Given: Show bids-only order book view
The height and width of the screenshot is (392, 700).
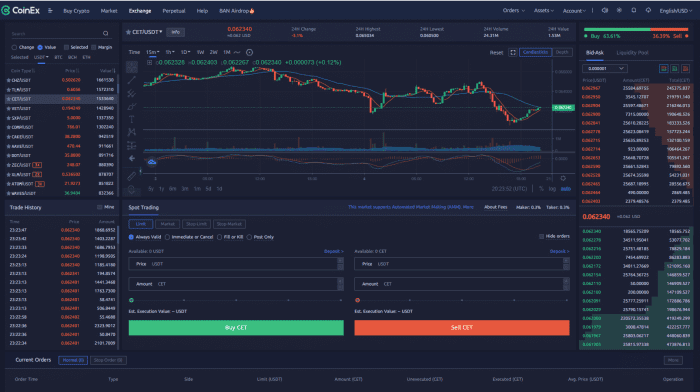Looking at the screenshot, I should (x=675, y=68).
